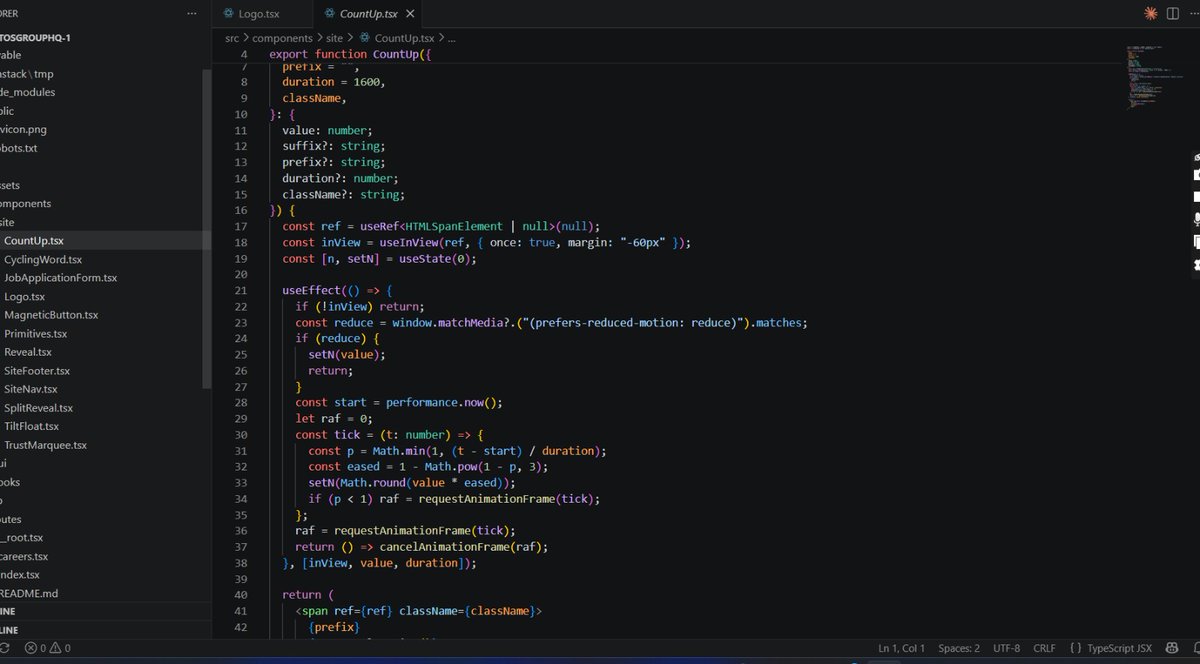Click '{prefix}' on line 42
The image size is (1200, 664).
(x=333, y=627)
